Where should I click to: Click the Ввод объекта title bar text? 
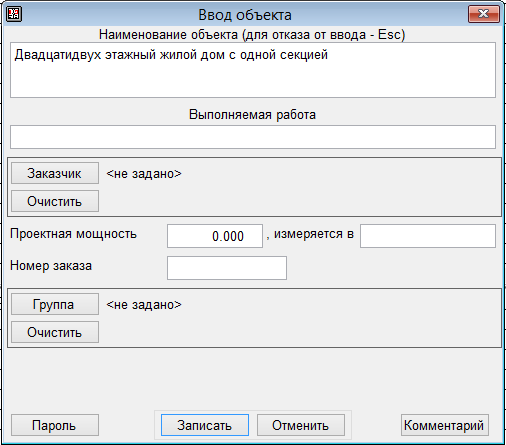(245, 15)
